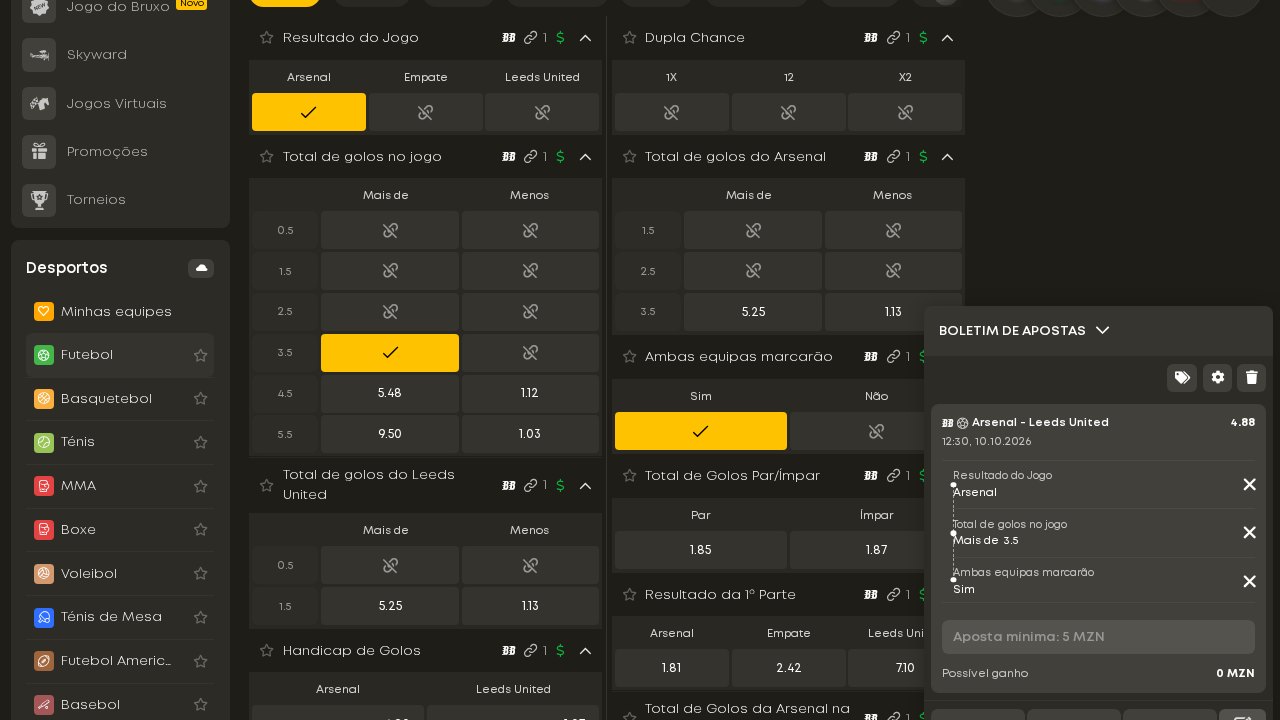Star the Dupla Chance market

629,38
